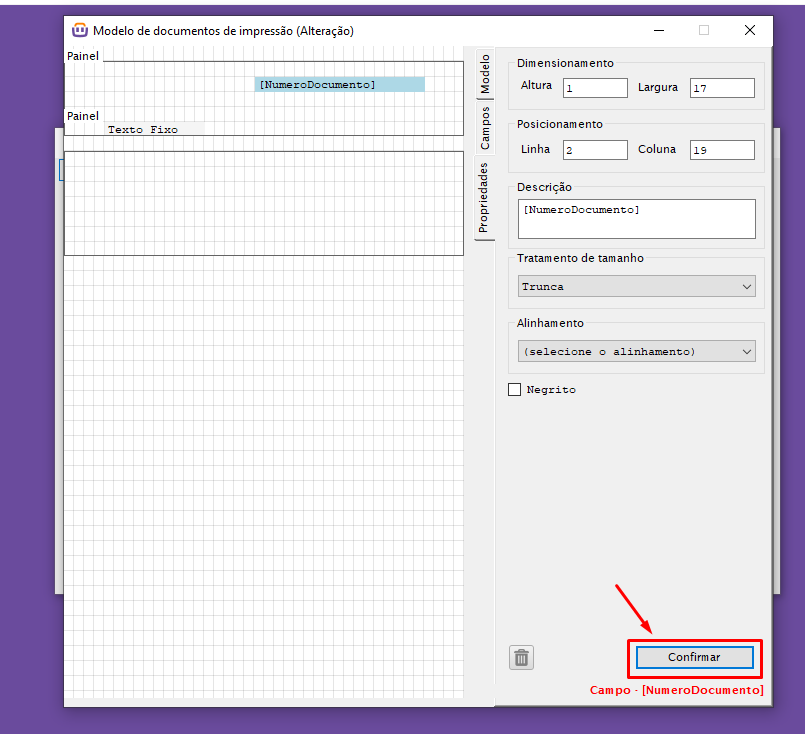Close the Modelo de documentos dialog
This screenshot has height=734, width=805.
click(749, 30)
